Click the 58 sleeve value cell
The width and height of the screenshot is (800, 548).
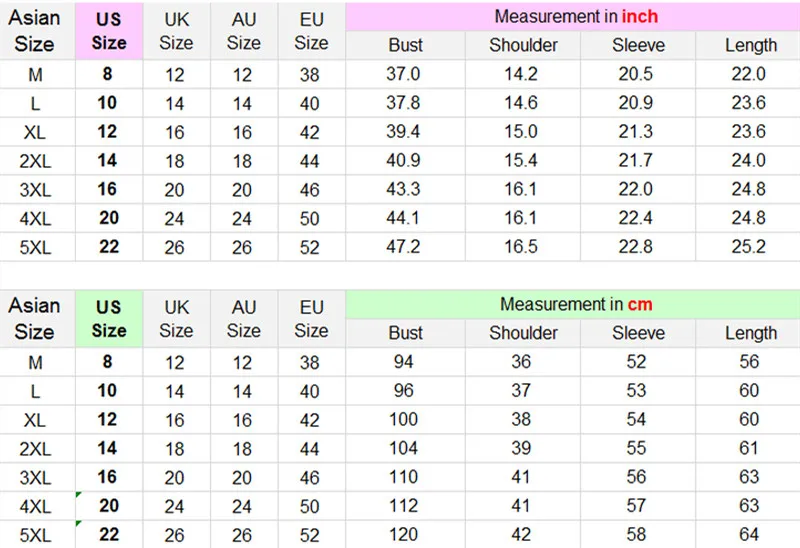tap(638, 535)
